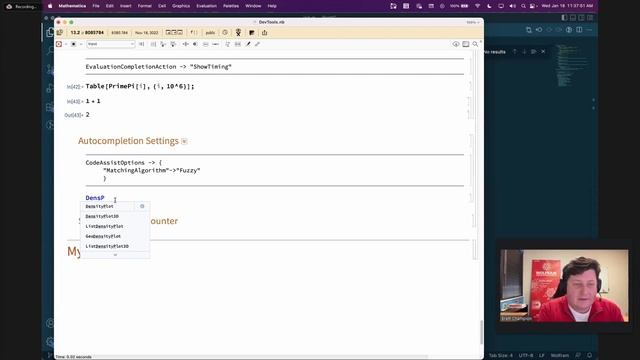Click the volume icon in macOS menu bar
Image resolution: width=640 pixels, height=360 pixels.
[x=513, y=6]
